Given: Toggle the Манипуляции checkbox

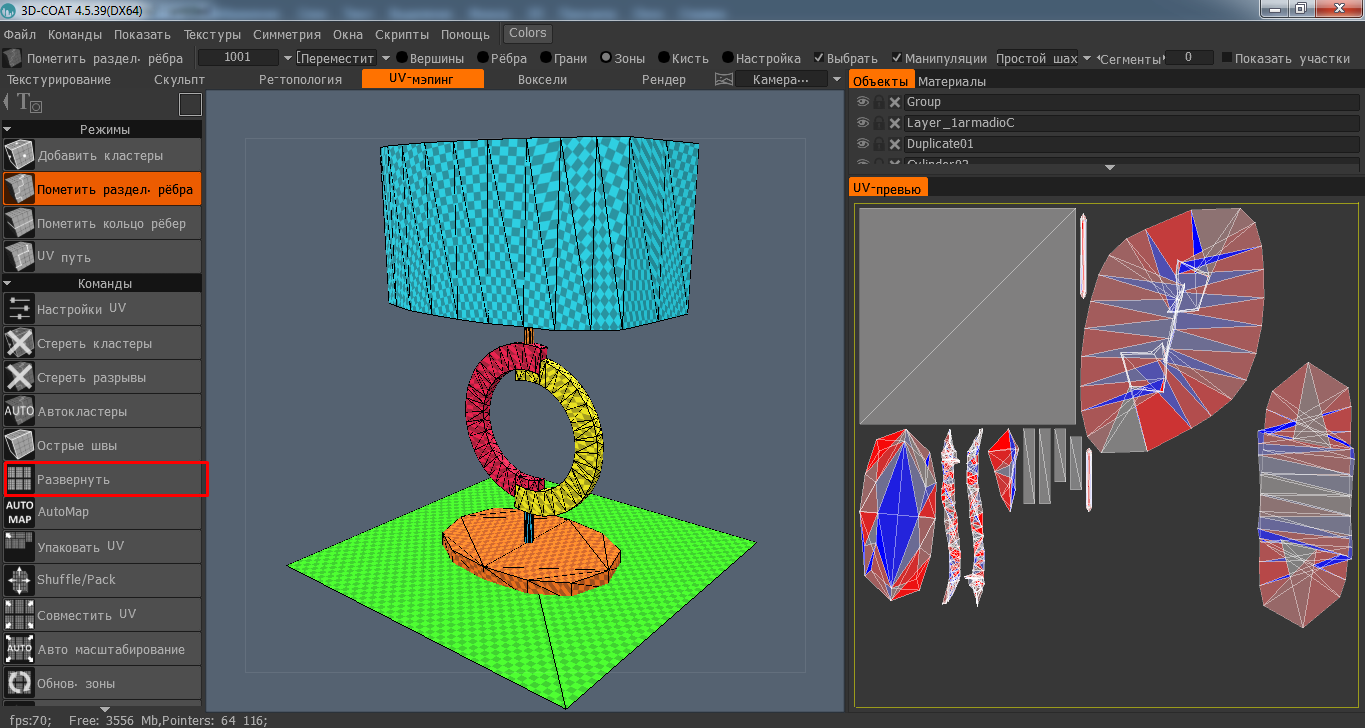Looking at the screenshot, I should click(x=897, y=58).
